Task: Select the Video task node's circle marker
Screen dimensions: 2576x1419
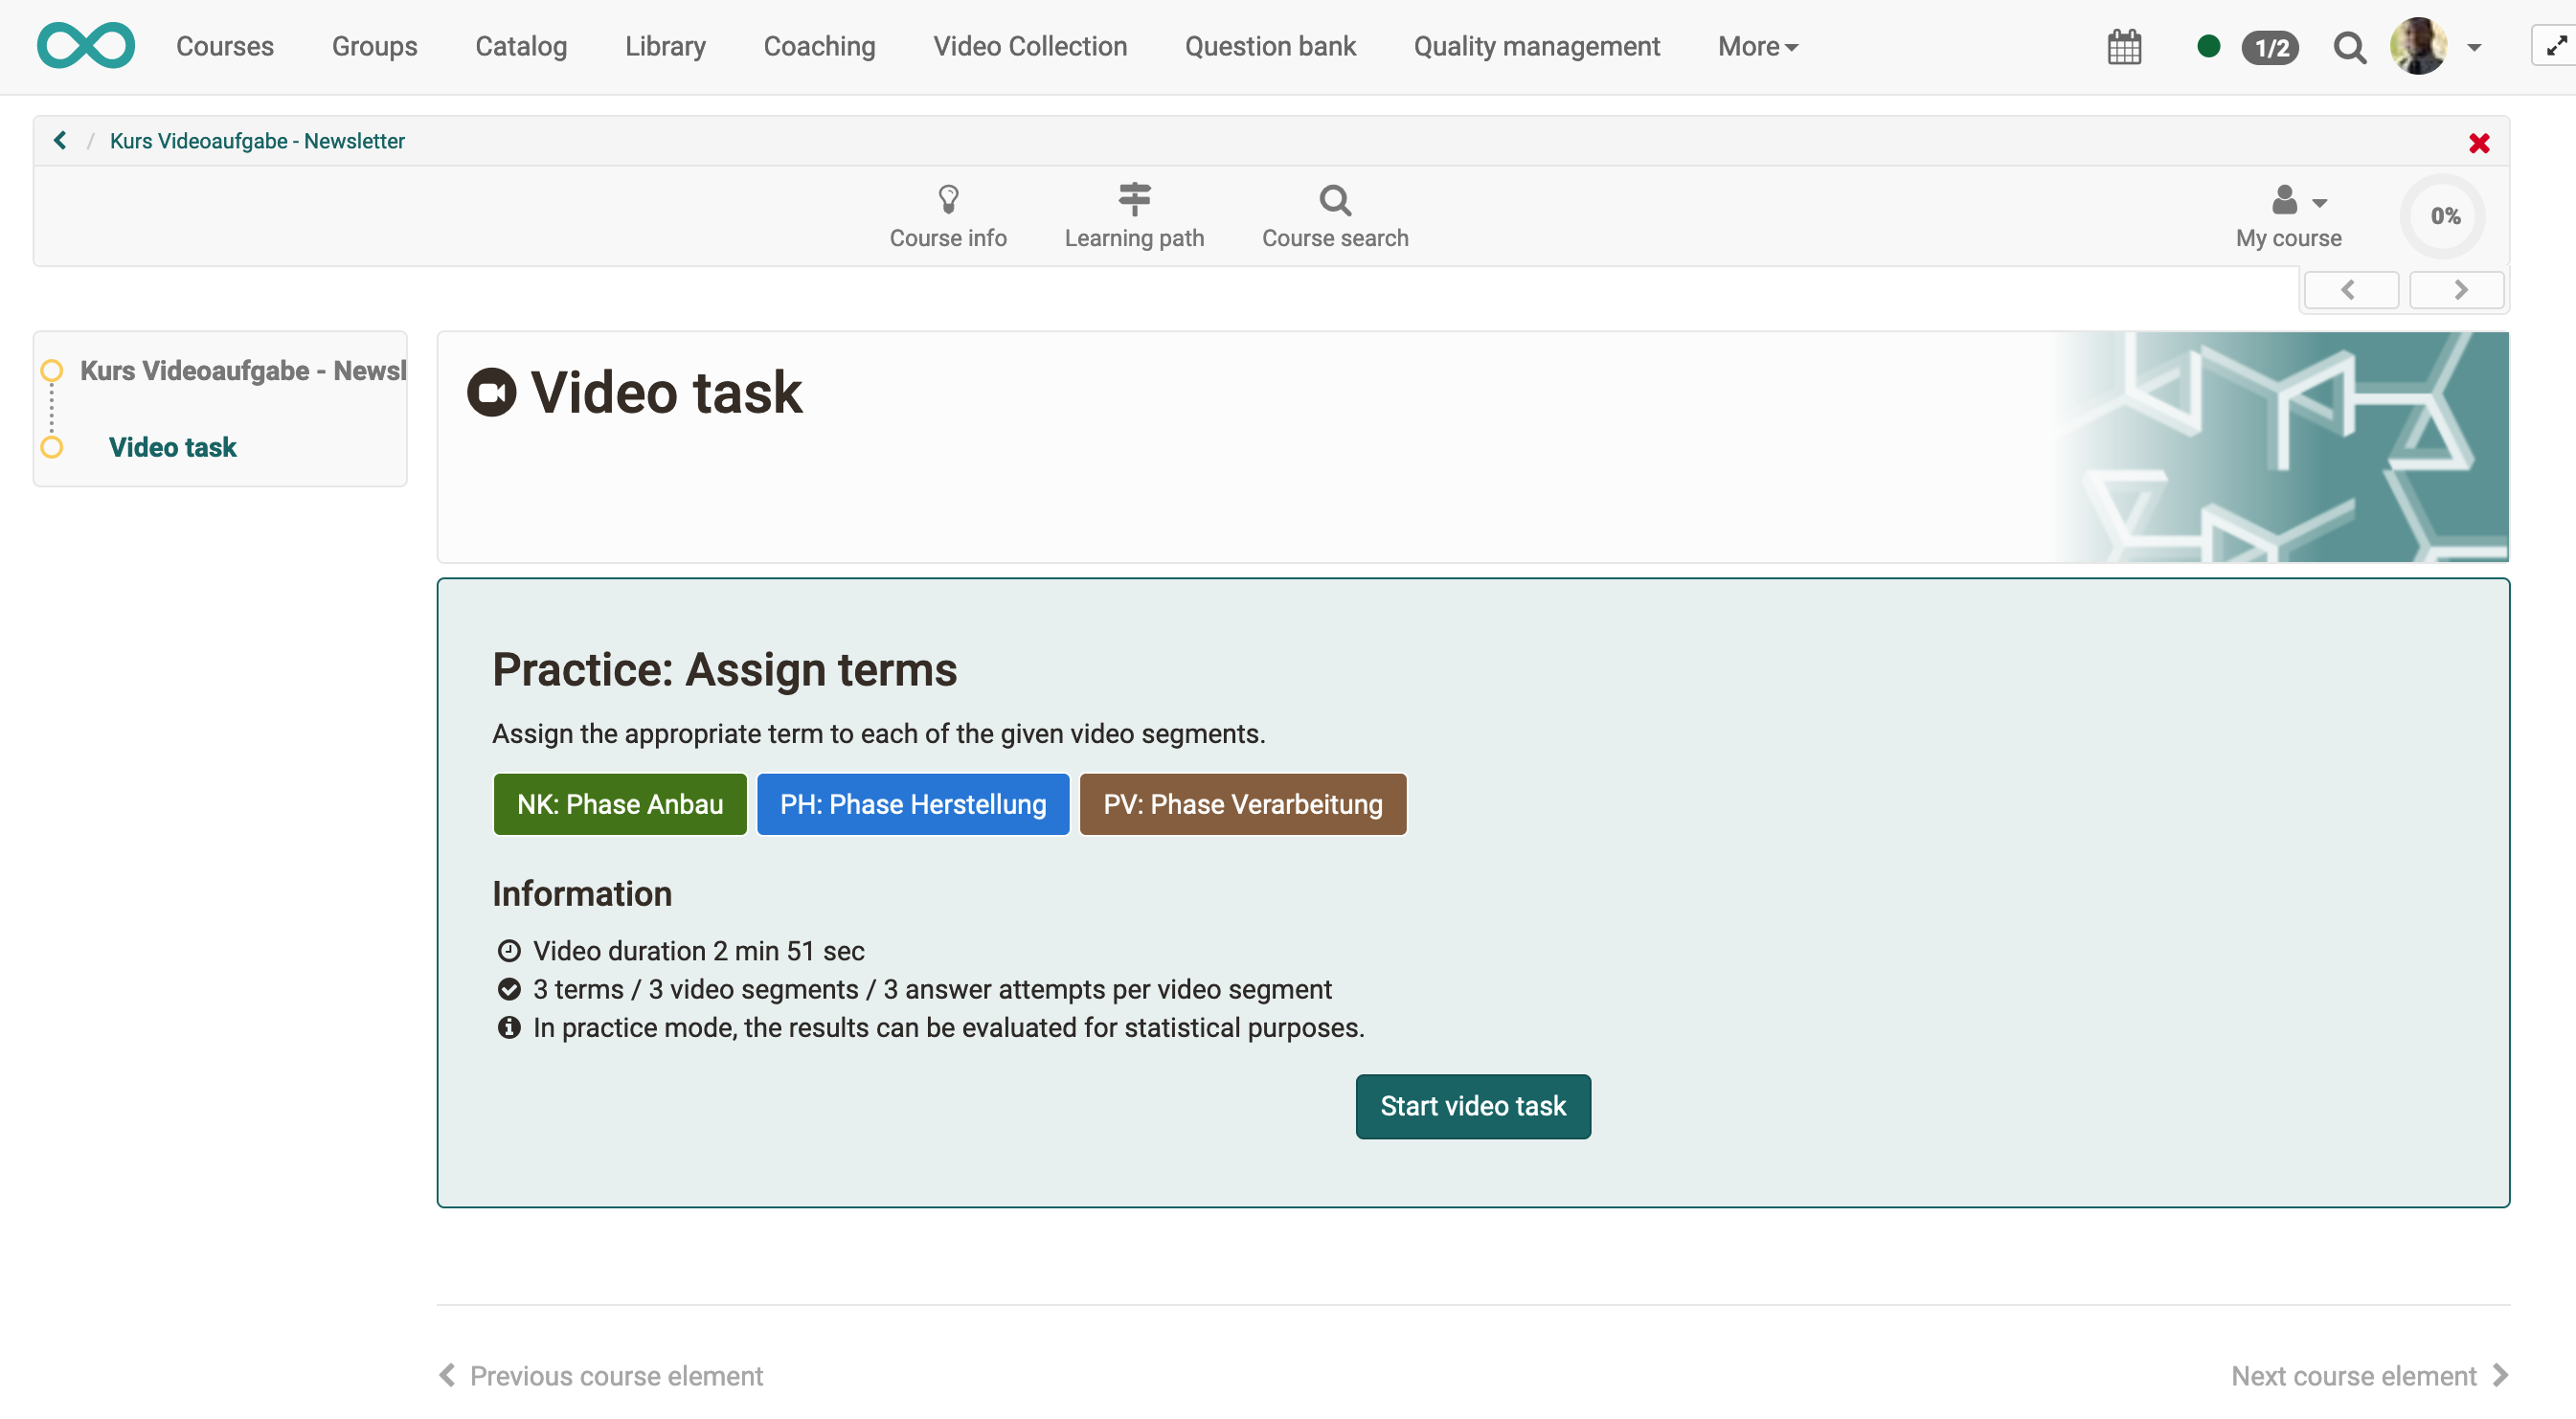Action: pos(52,447)
